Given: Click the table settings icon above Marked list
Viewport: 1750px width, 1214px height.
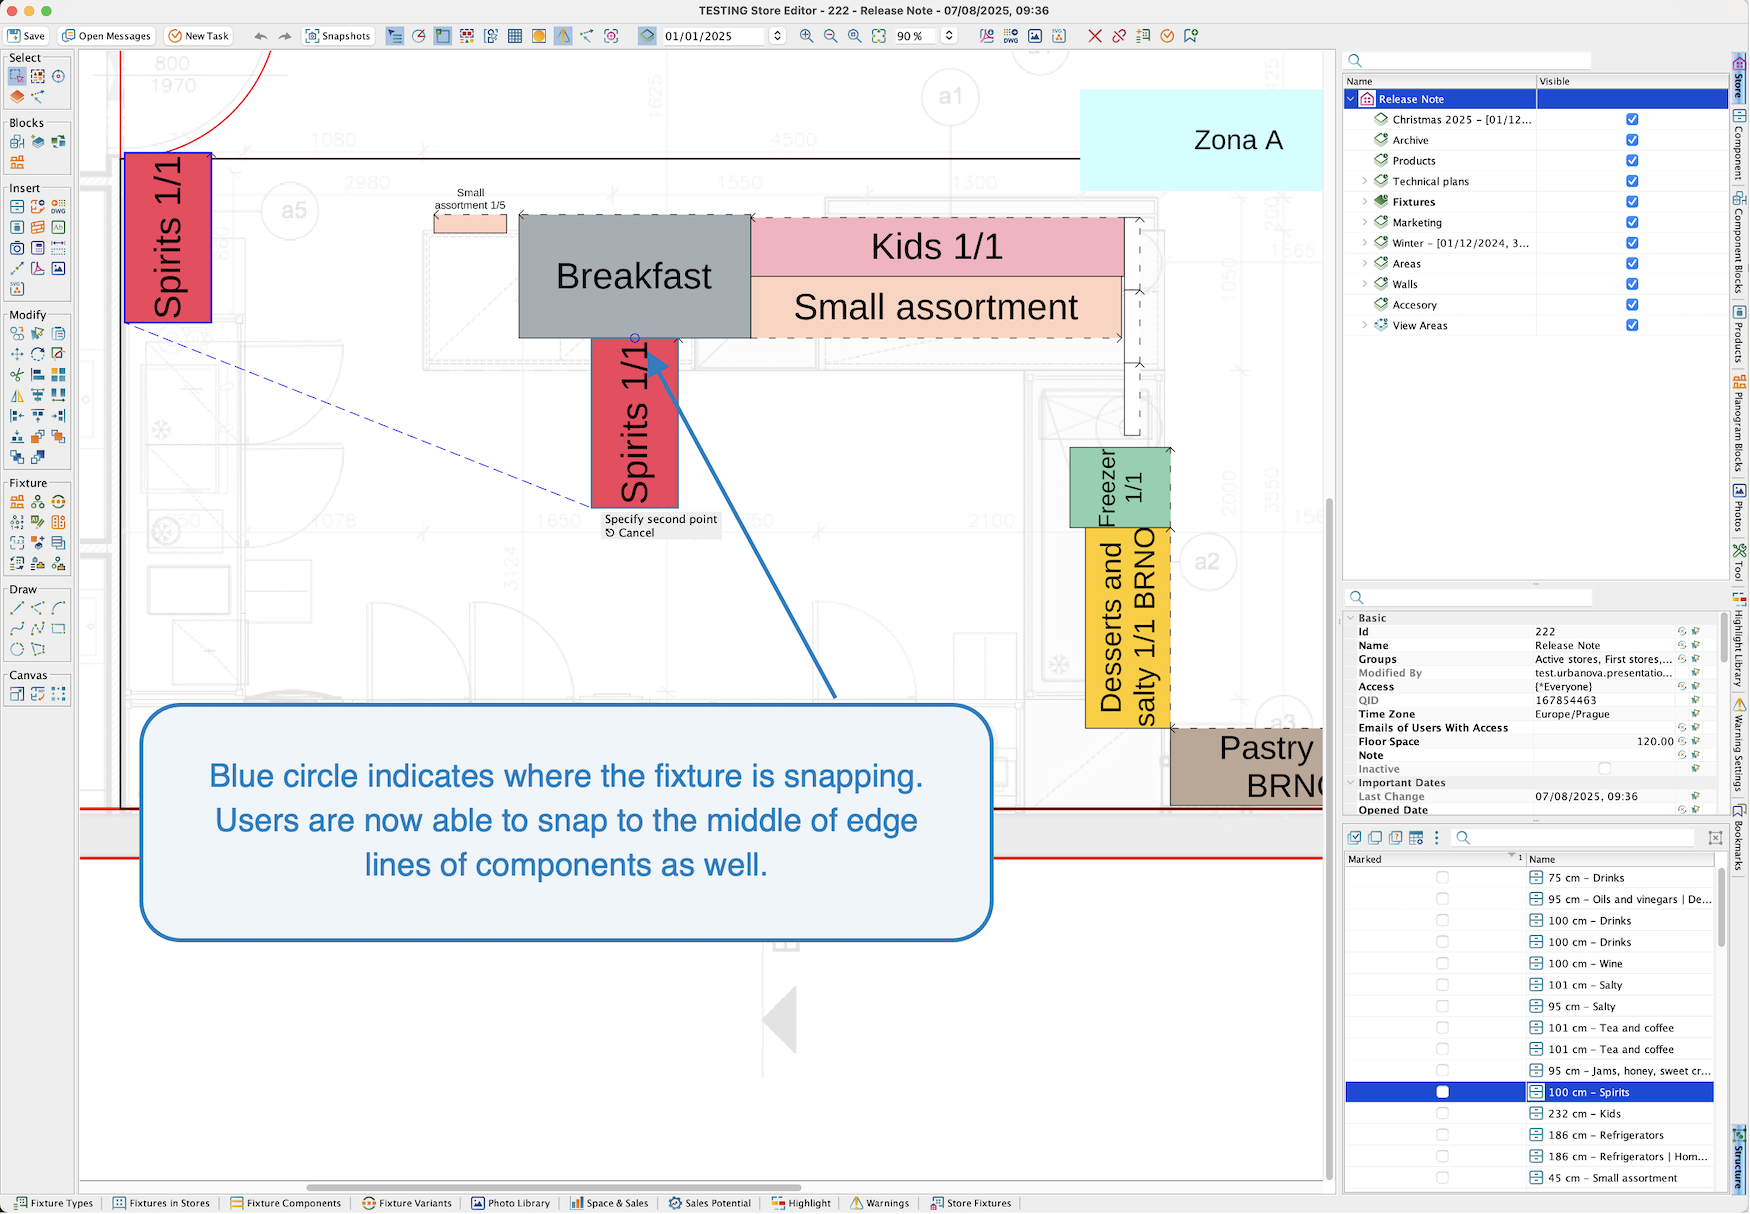Looking at the screenshot, I should [1416, 838].
